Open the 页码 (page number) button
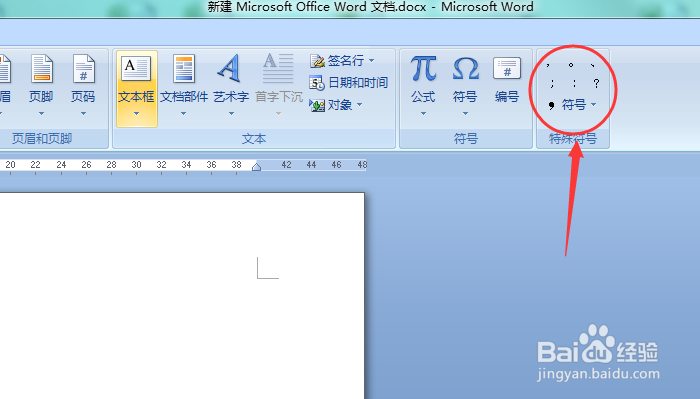 click(x=83, y=85)
